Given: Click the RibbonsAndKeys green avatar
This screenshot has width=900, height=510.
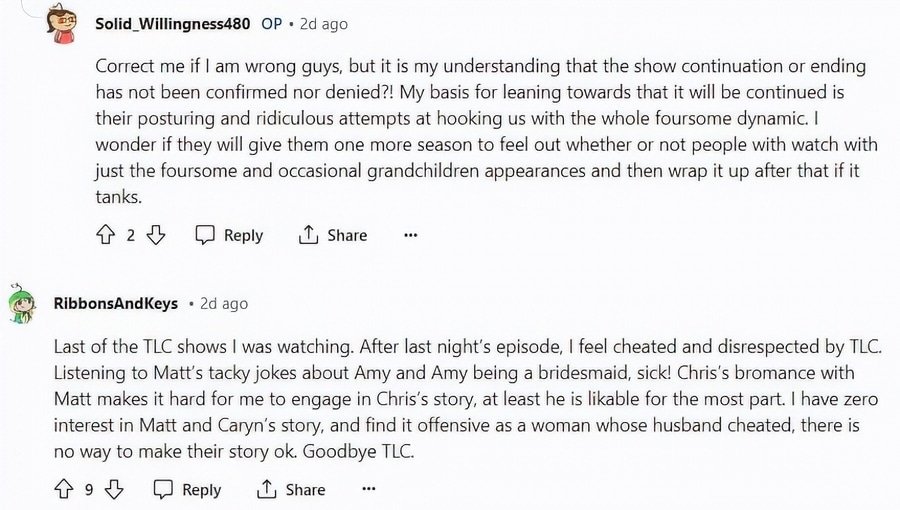Looking at the screenshot, I should [x=22, y=303].
